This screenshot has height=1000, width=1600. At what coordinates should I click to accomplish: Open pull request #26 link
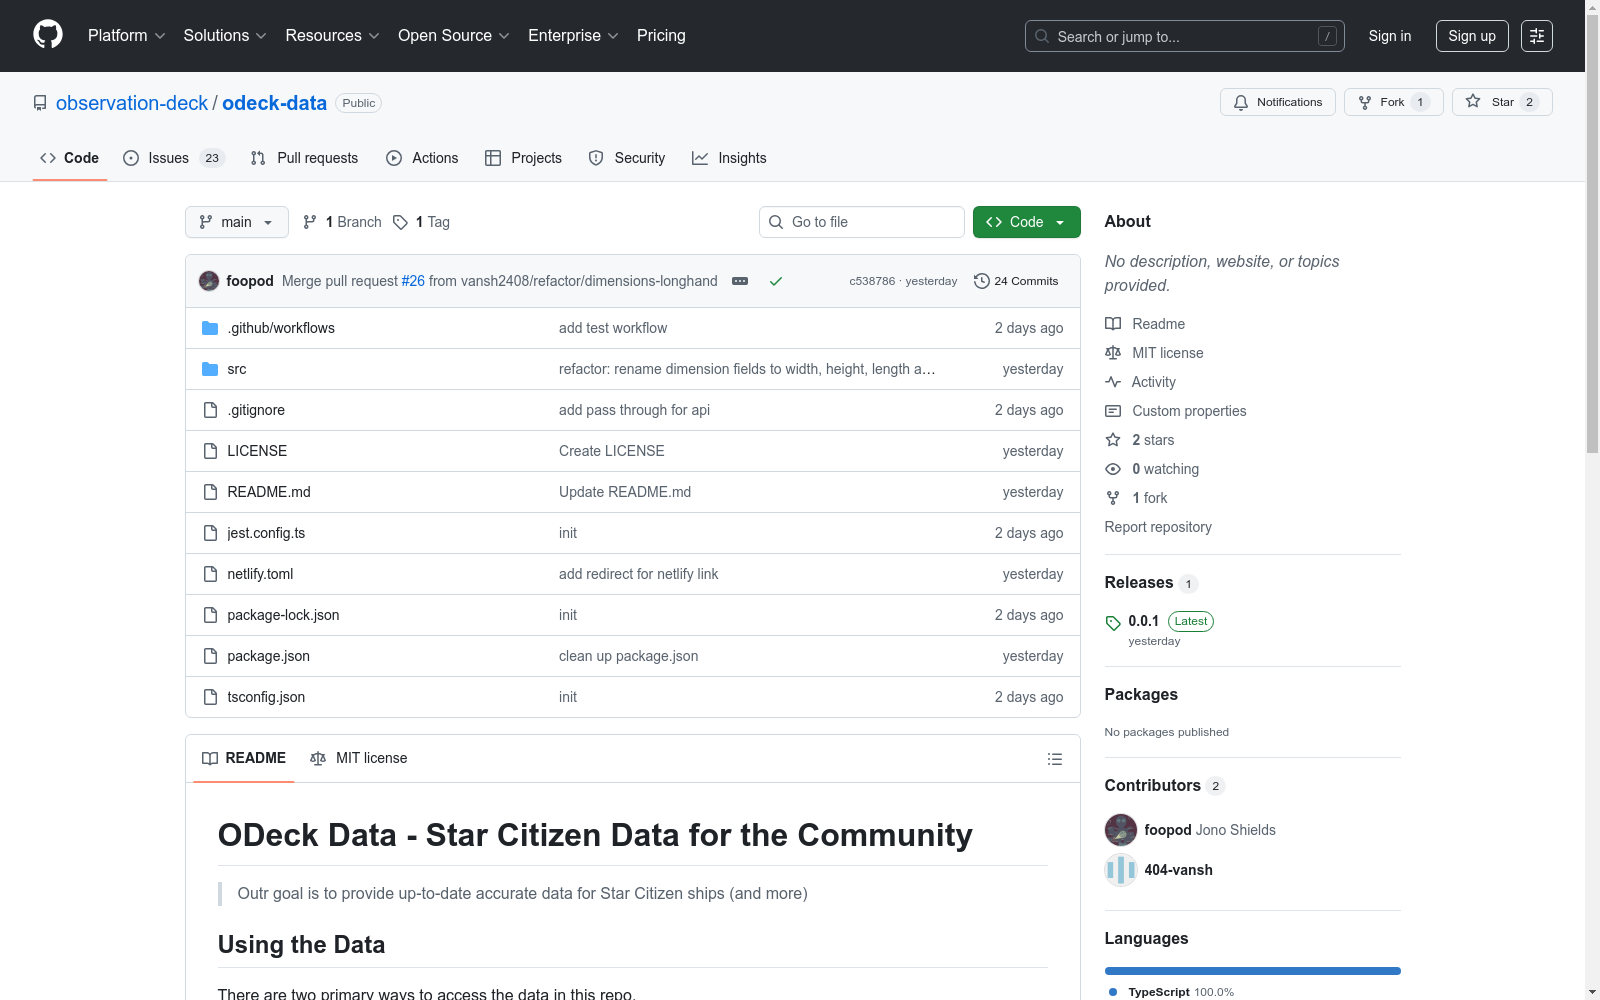413,281
